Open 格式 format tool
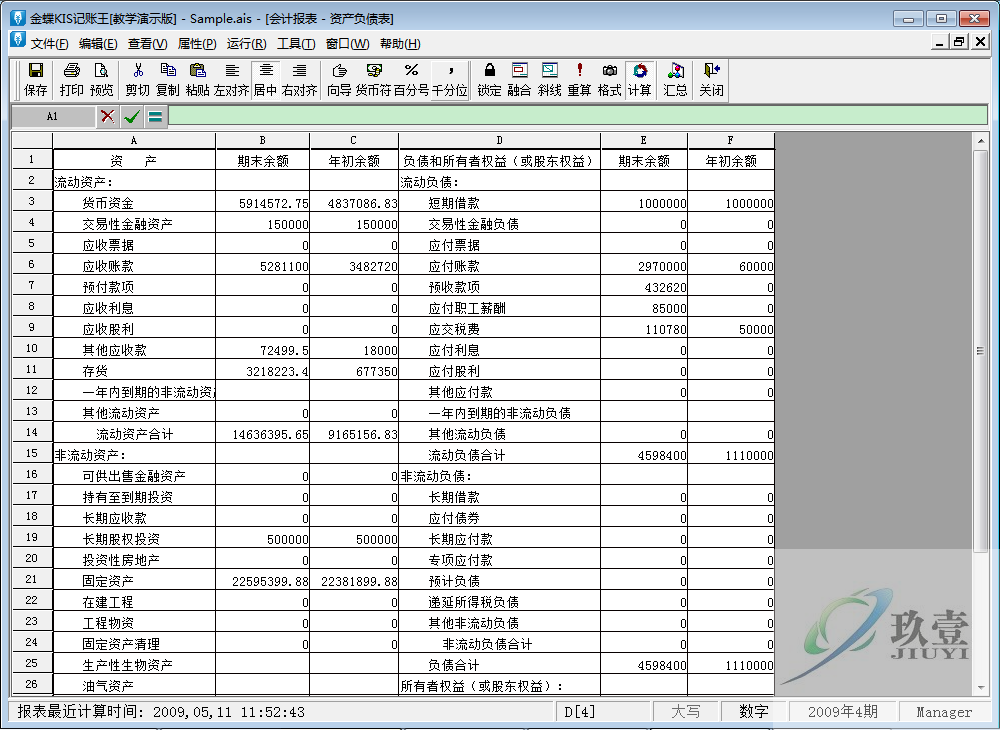Screen dimensions: 1000x730 [x=609, y=80]
